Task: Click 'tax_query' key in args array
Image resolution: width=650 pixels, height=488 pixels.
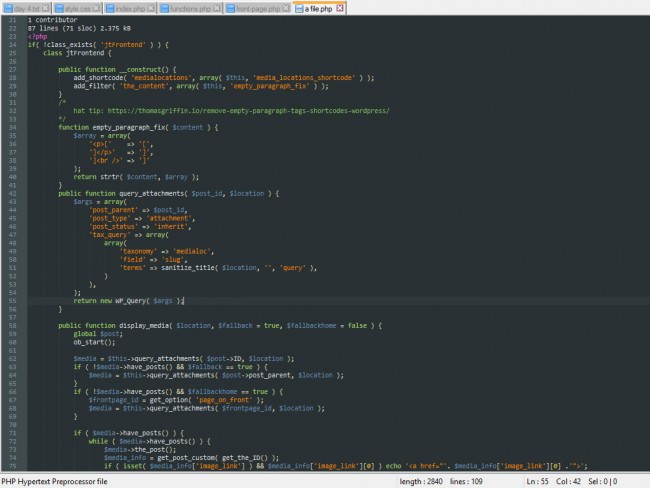Action: (x=109, y=235)
